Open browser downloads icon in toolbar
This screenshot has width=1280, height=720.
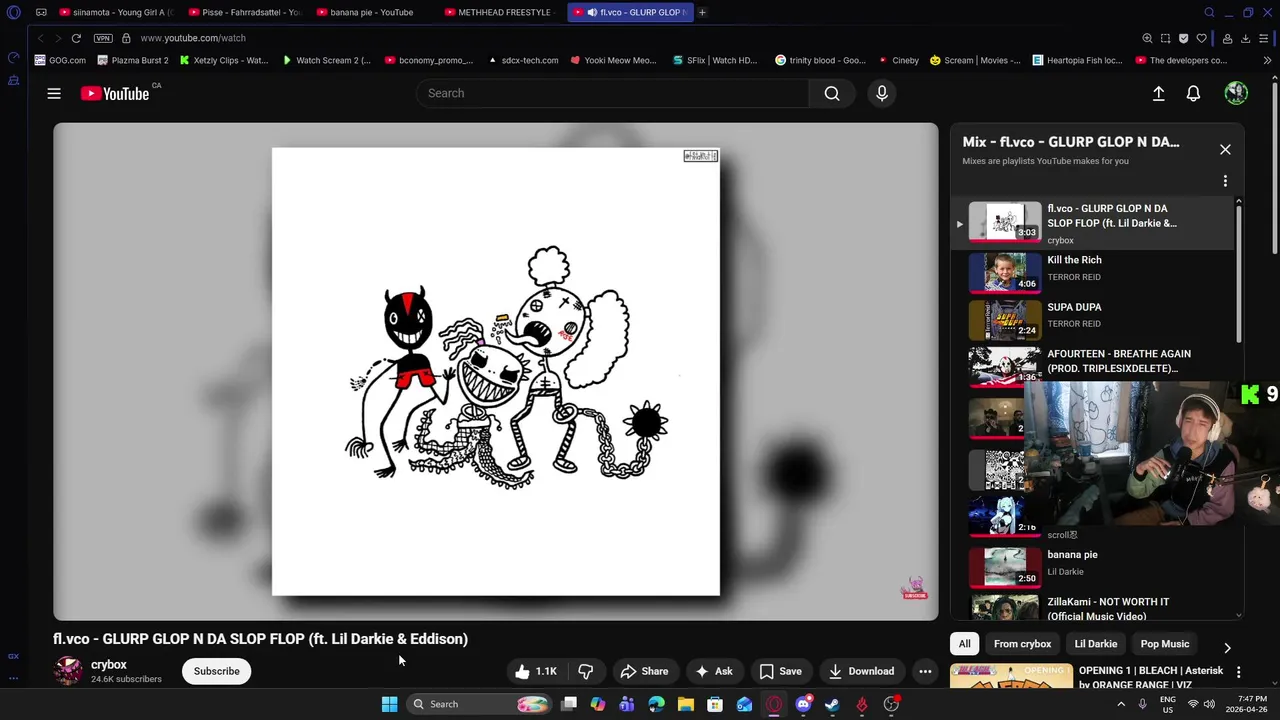pyautogui.click(x=1245, y=38)
